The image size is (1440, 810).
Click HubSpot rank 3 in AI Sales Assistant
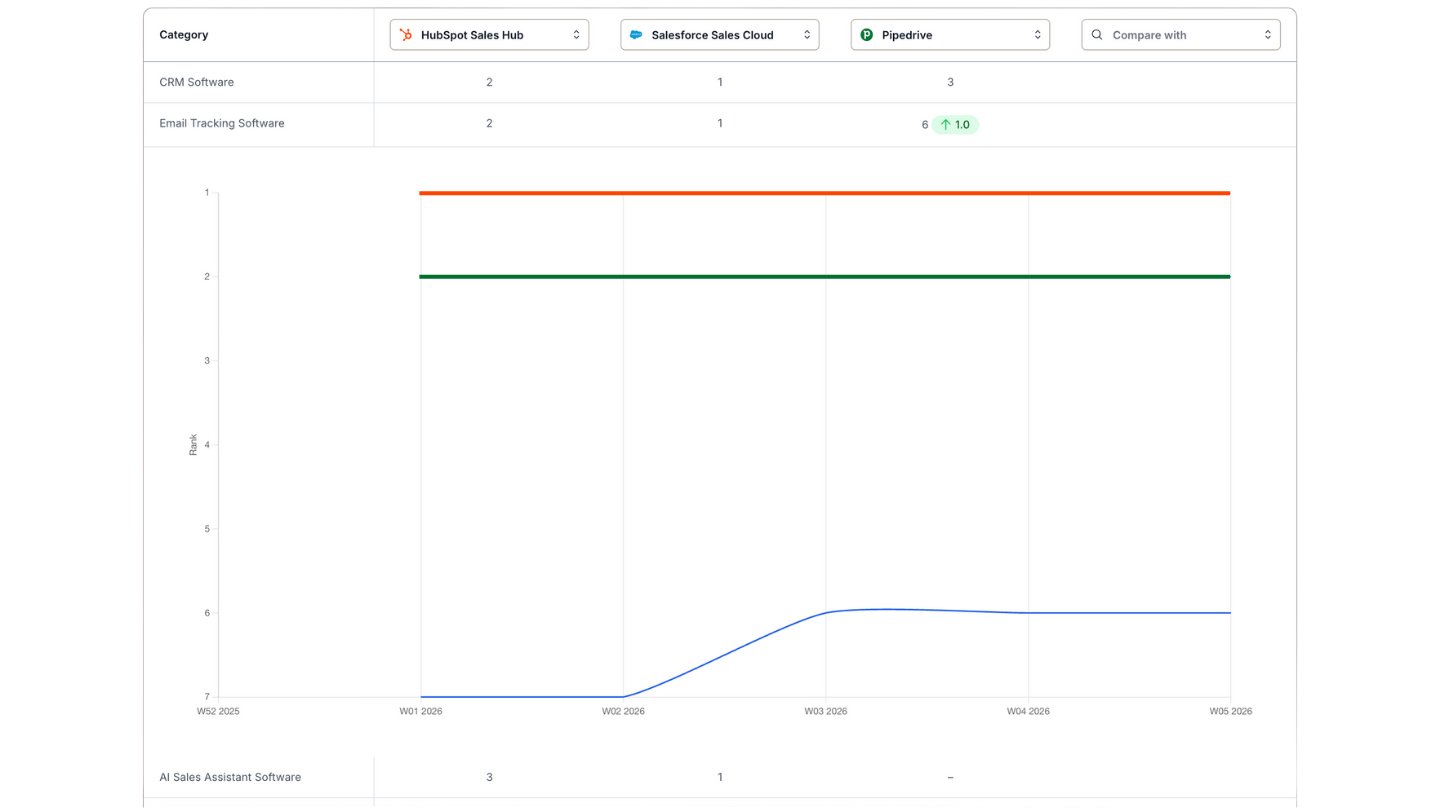coord(489,777)
